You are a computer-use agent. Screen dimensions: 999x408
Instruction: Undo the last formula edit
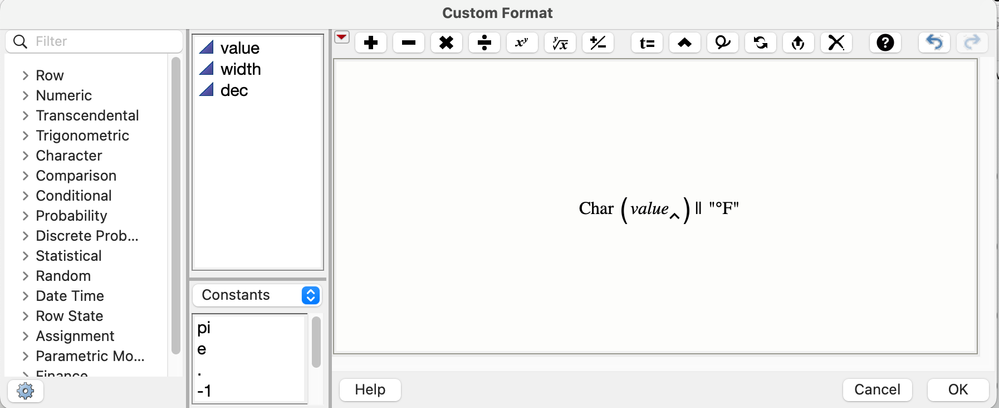point(934,43)
